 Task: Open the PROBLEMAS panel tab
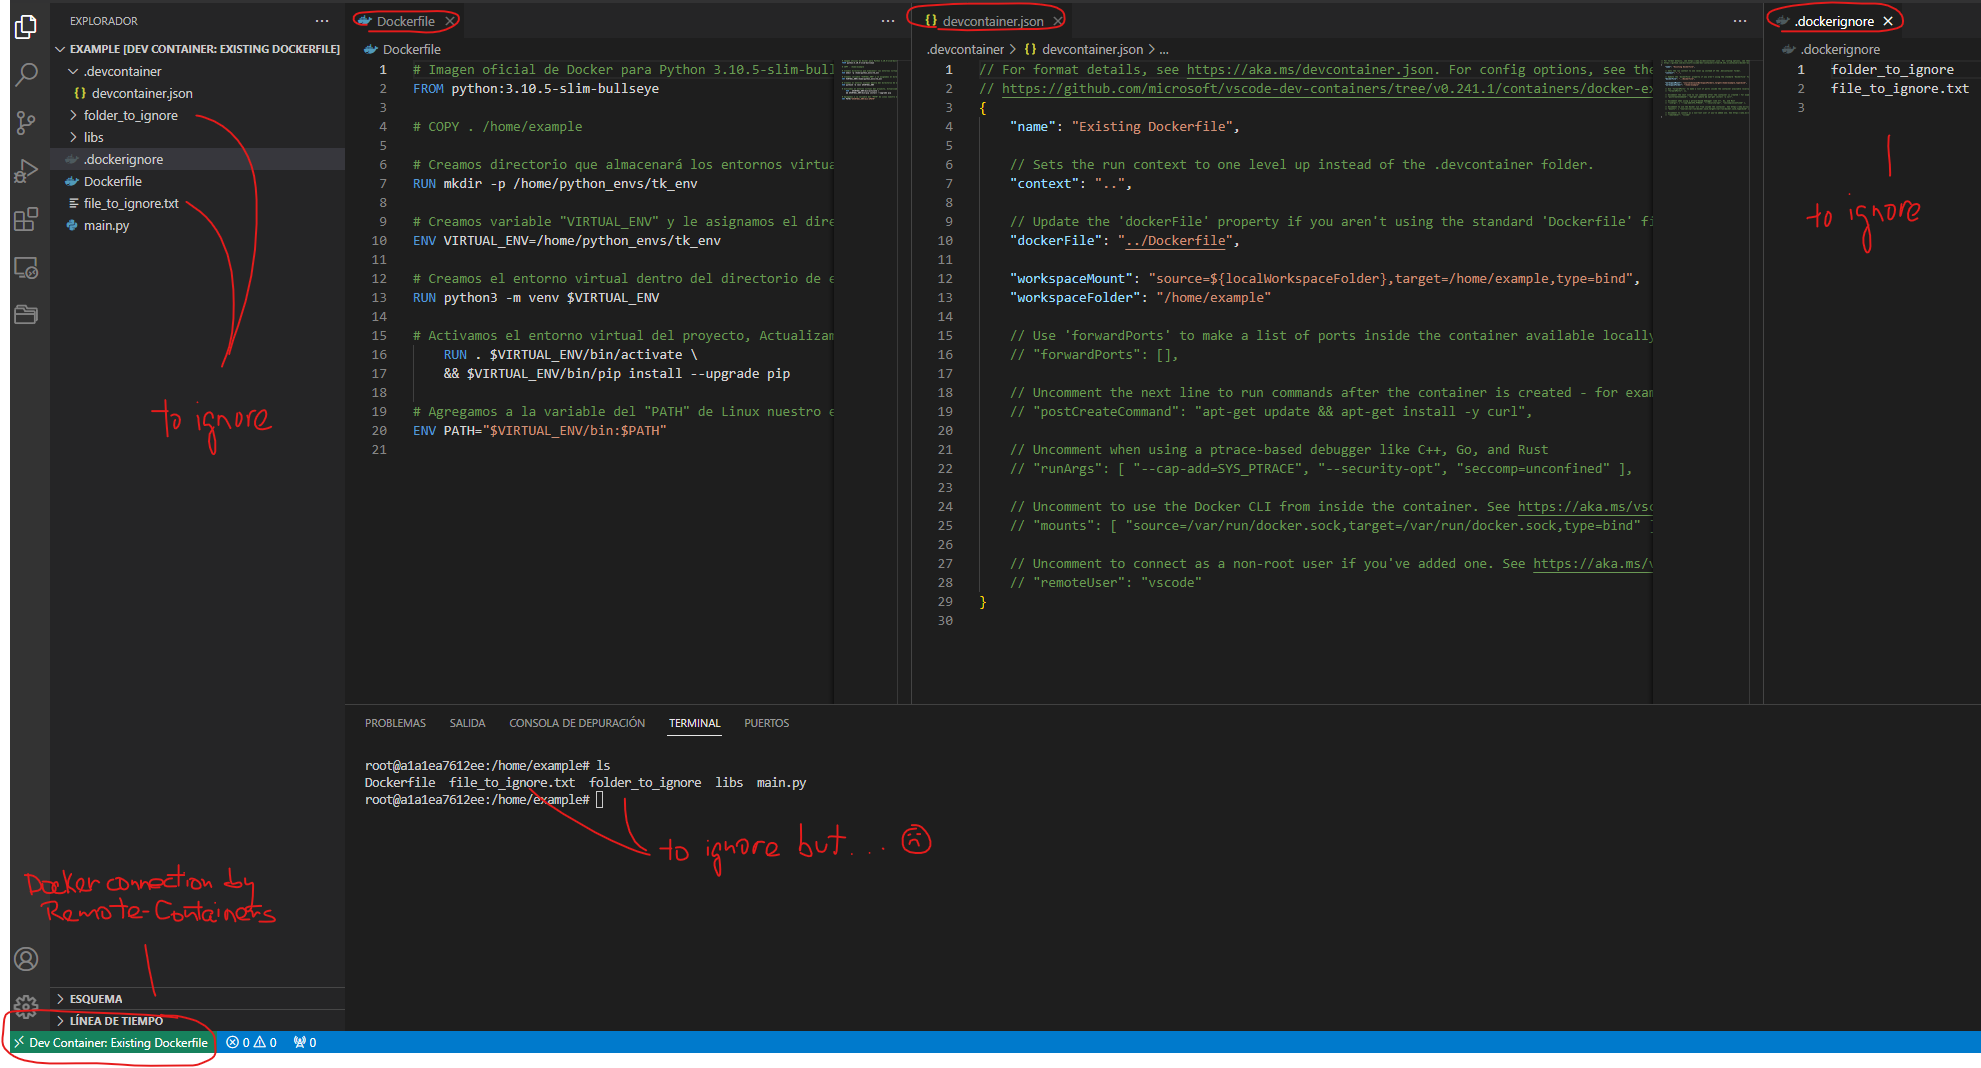point(395,723)
